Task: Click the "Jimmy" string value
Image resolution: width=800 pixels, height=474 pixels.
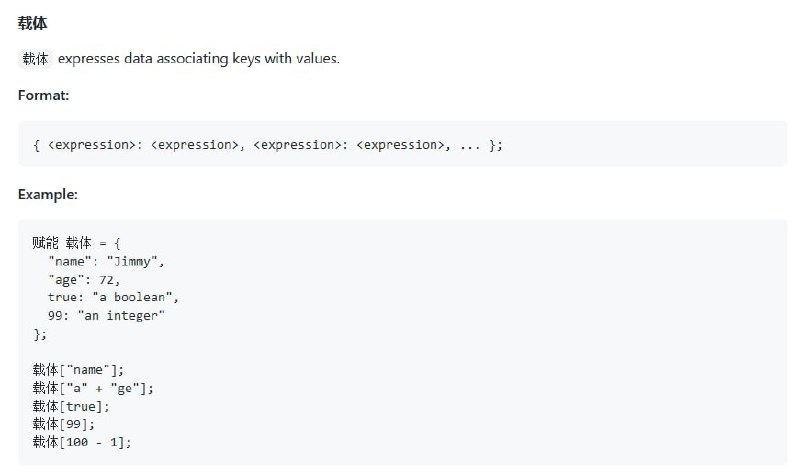Action: coord(132,262)
